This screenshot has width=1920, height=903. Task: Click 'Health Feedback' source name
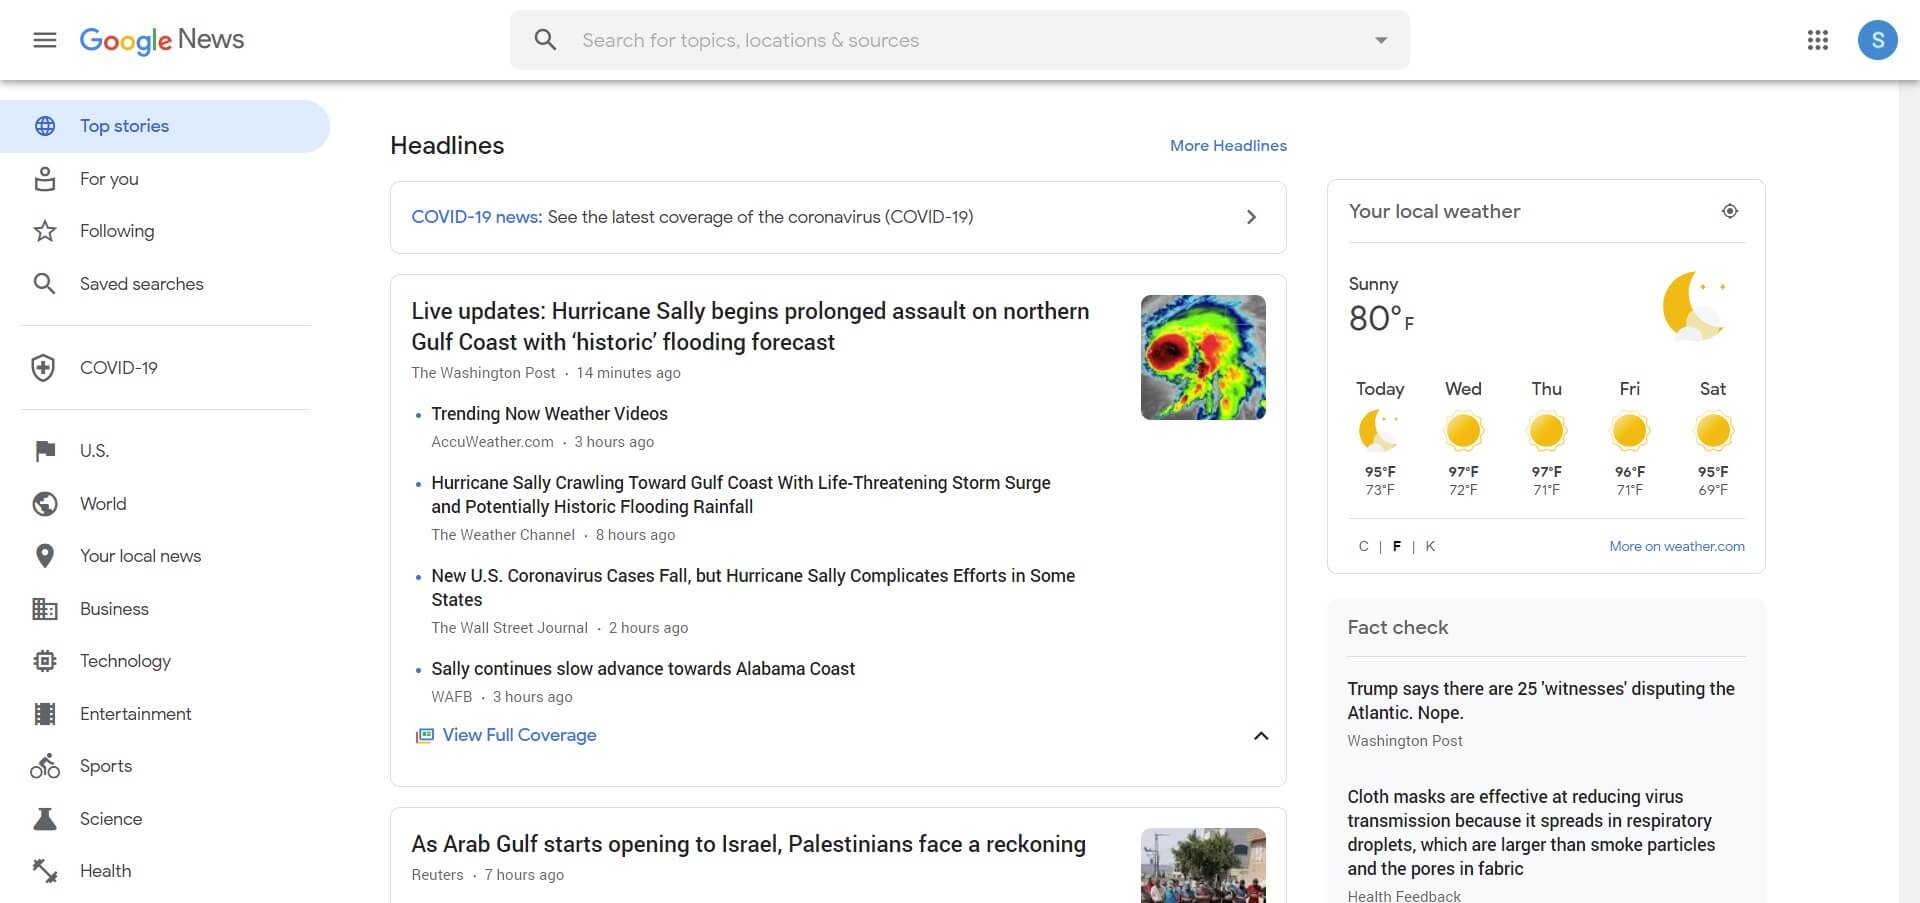1404,895
